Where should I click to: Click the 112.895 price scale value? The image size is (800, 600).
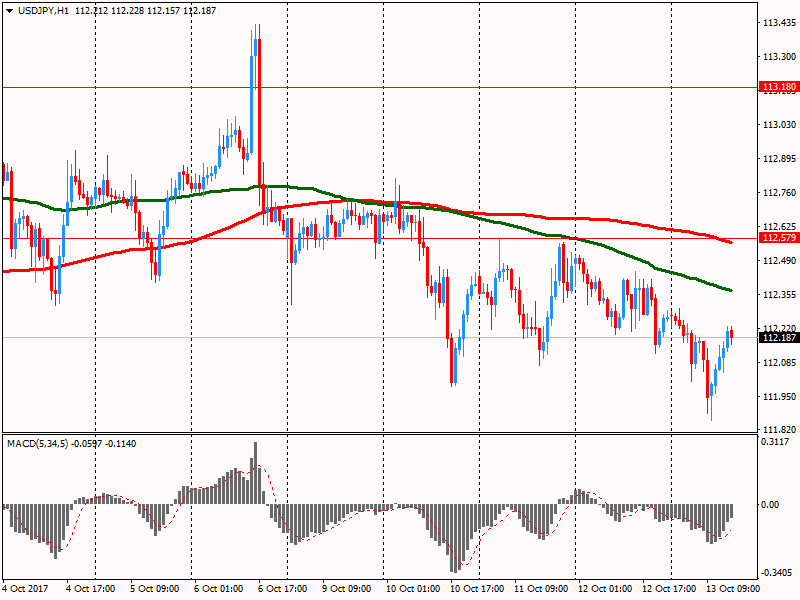(779, 159)
